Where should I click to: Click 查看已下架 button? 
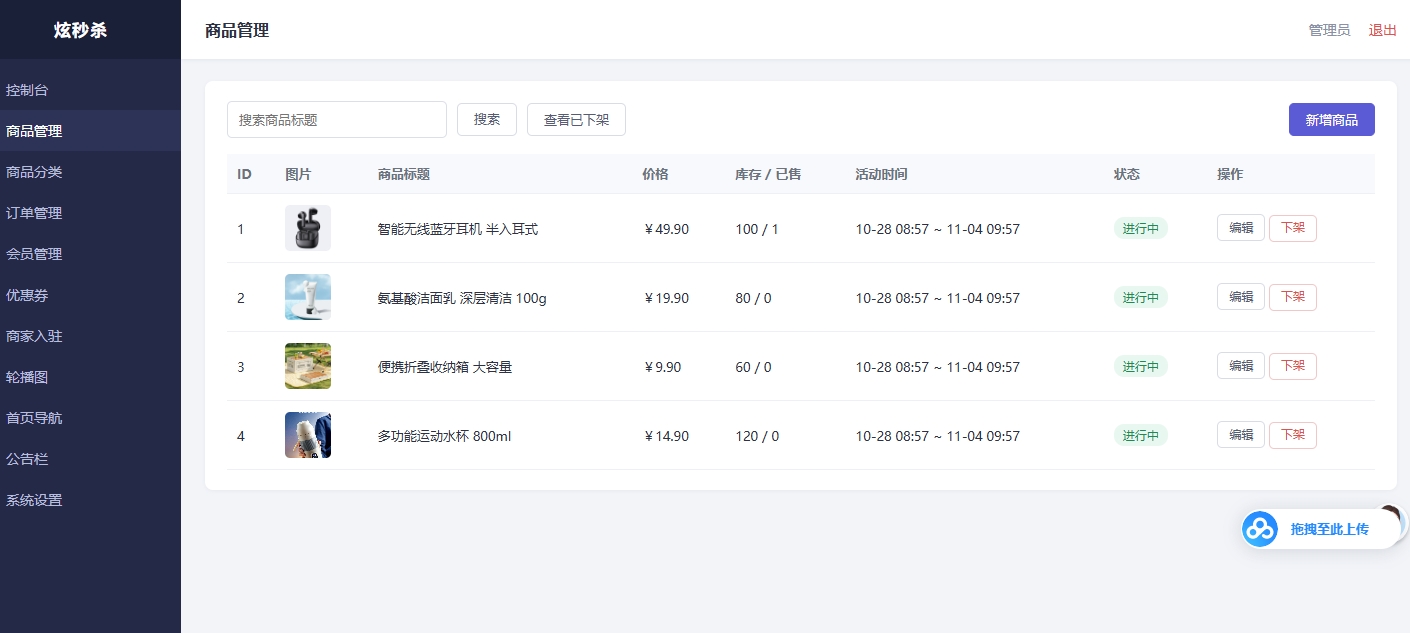click(576, 119)
